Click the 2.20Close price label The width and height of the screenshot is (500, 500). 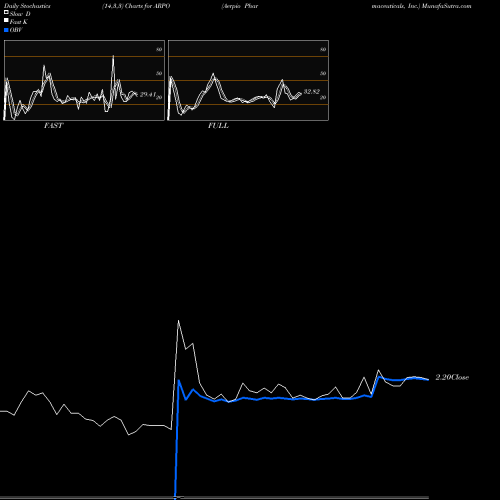(452, 377)
